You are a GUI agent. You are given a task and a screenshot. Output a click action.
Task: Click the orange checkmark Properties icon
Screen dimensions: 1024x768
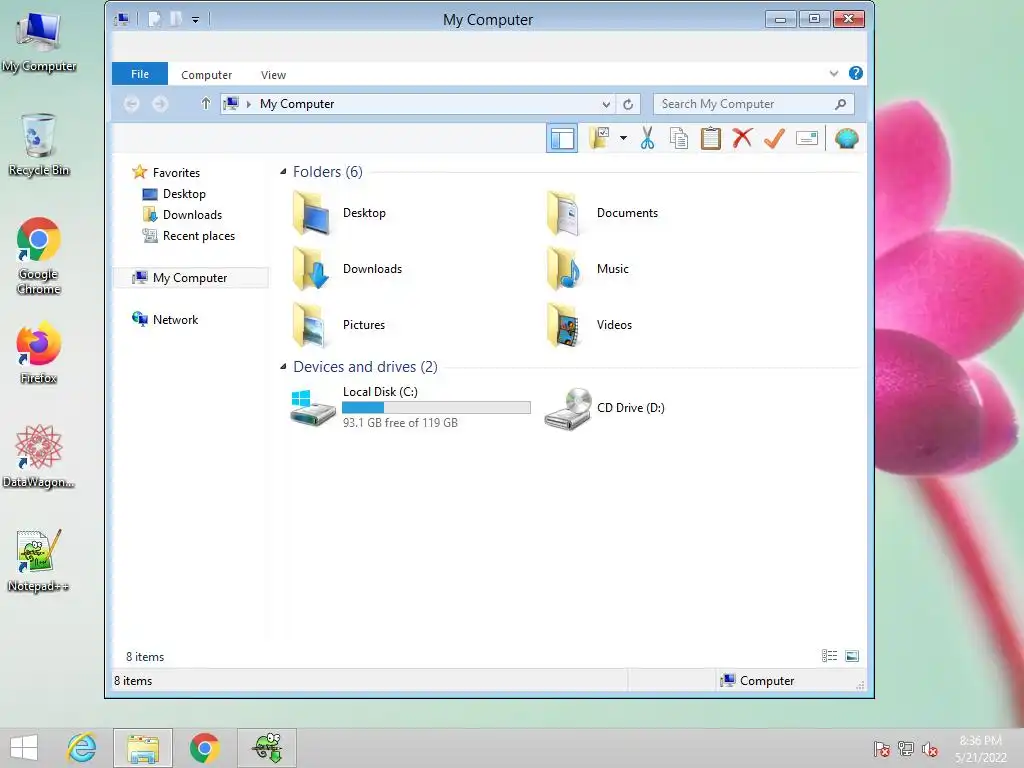tap(775, 138)
